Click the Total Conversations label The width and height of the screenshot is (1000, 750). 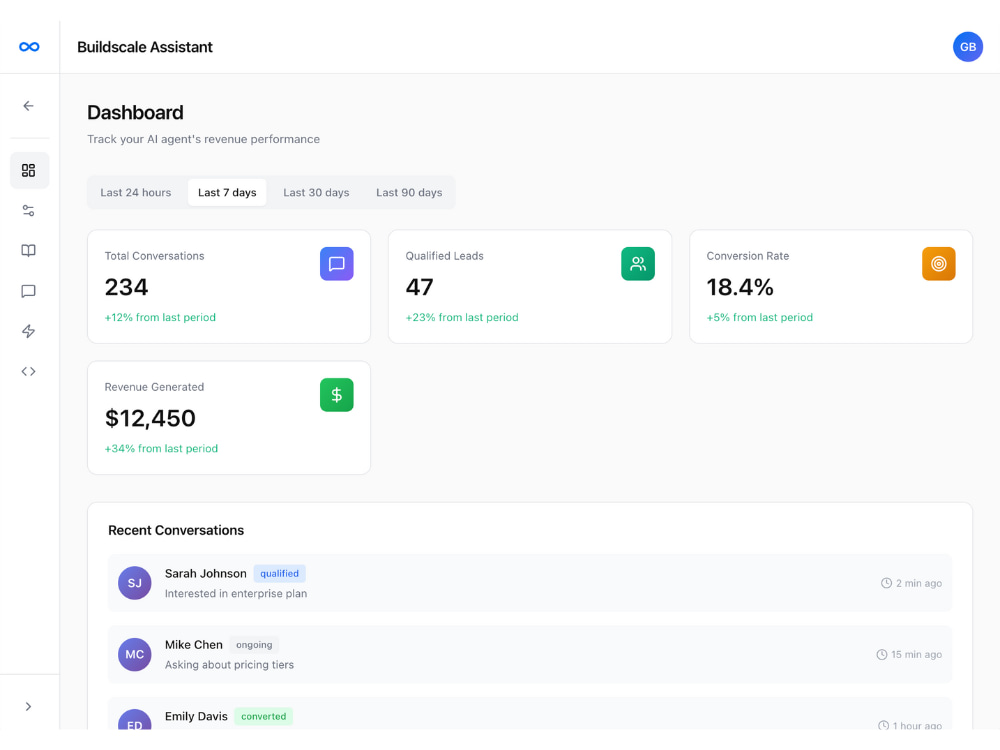point(154,256)
